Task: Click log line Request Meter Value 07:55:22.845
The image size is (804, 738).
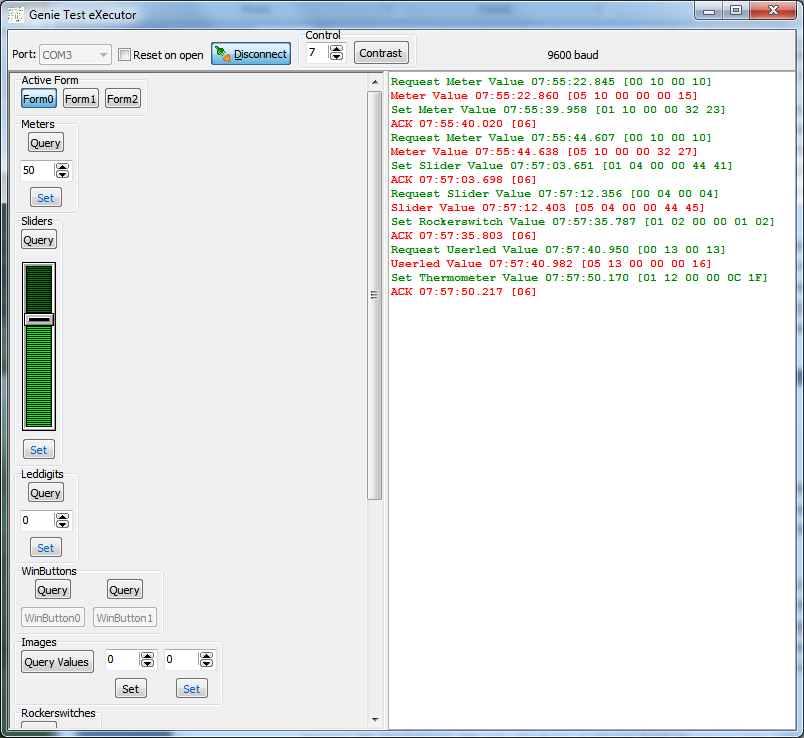Action: (x=551, y=82)
